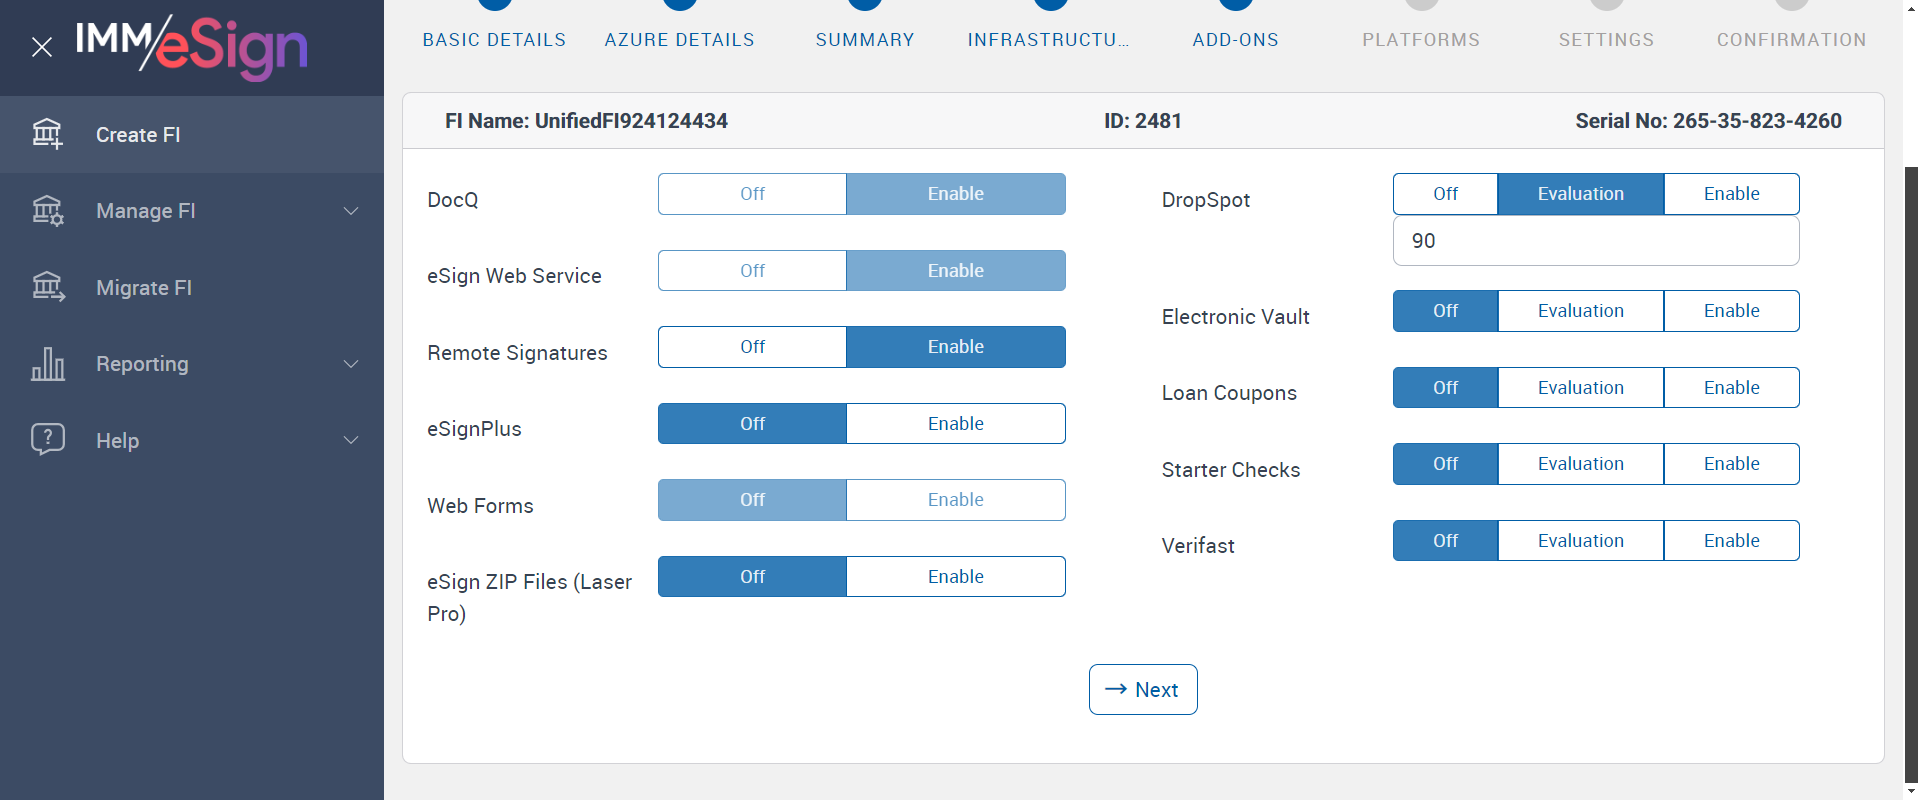Enable Verifast

tap(1732, 540)
